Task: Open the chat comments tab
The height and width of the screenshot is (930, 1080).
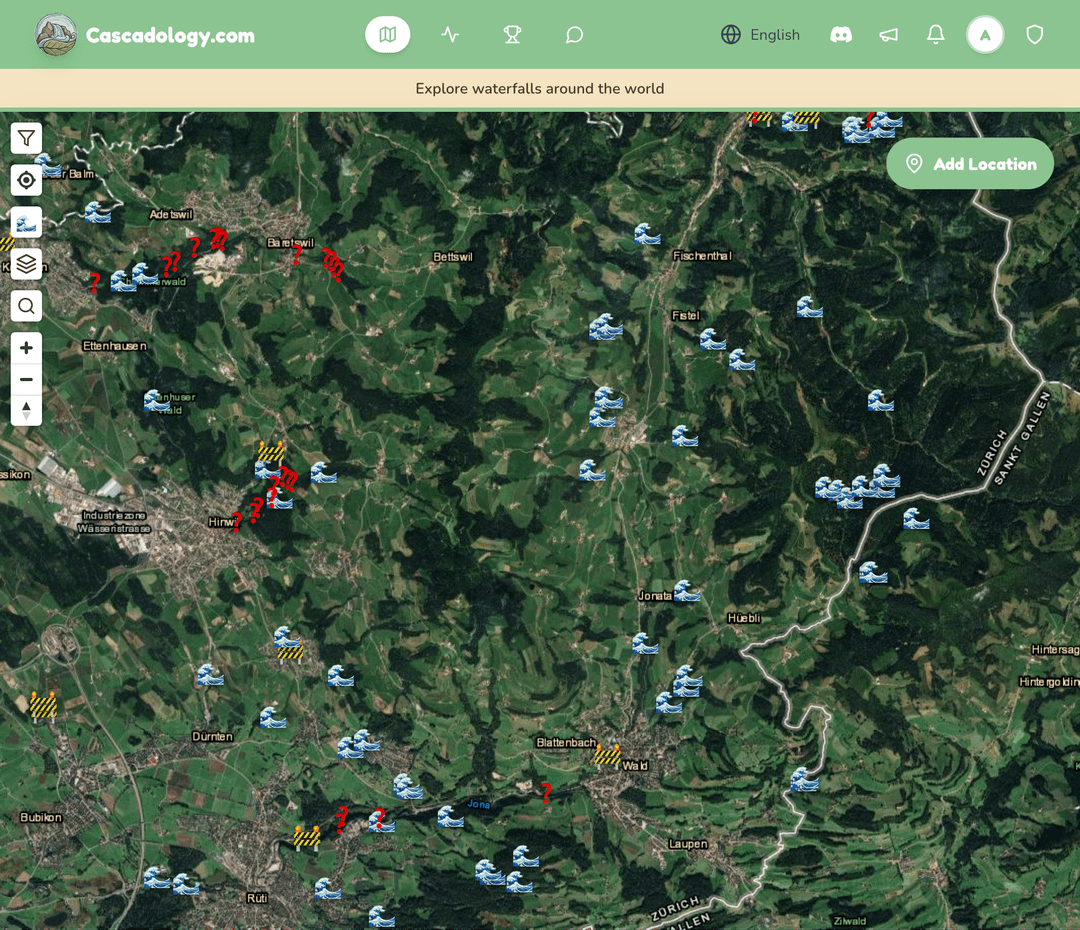Action: (x=574, y=35)
